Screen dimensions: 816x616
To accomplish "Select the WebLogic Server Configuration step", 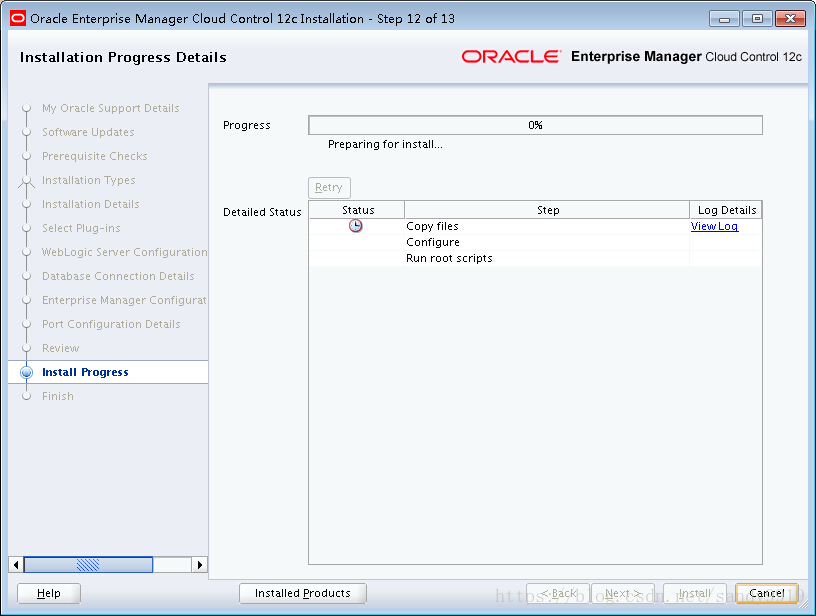I will [x=124, y=252].
